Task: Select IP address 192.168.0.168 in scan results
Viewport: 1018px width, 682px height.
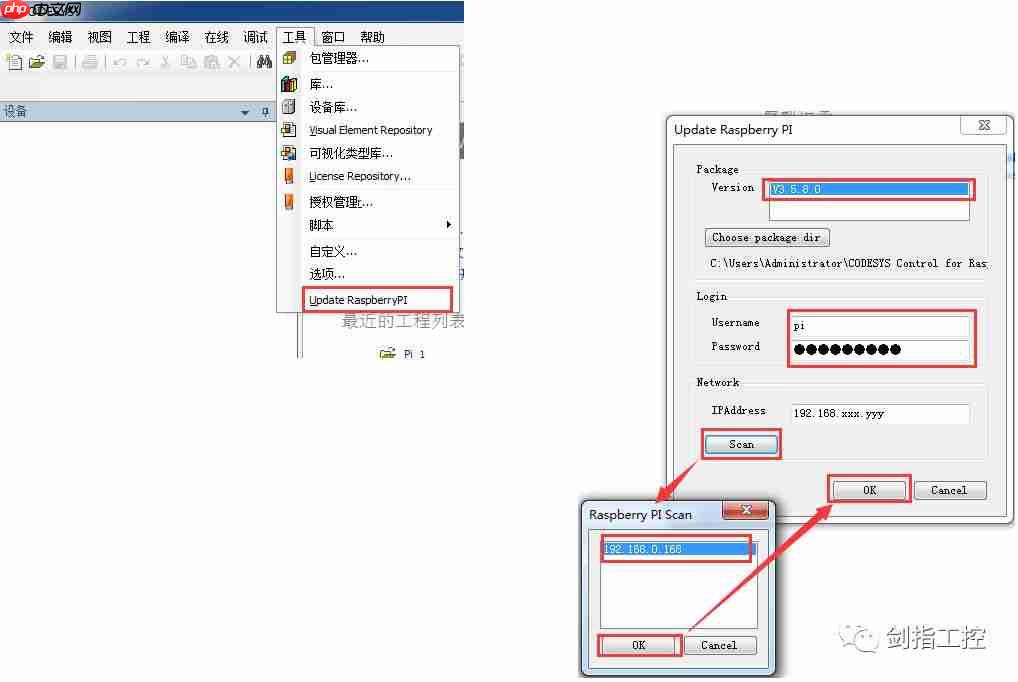Action: (x=676, y=548)
